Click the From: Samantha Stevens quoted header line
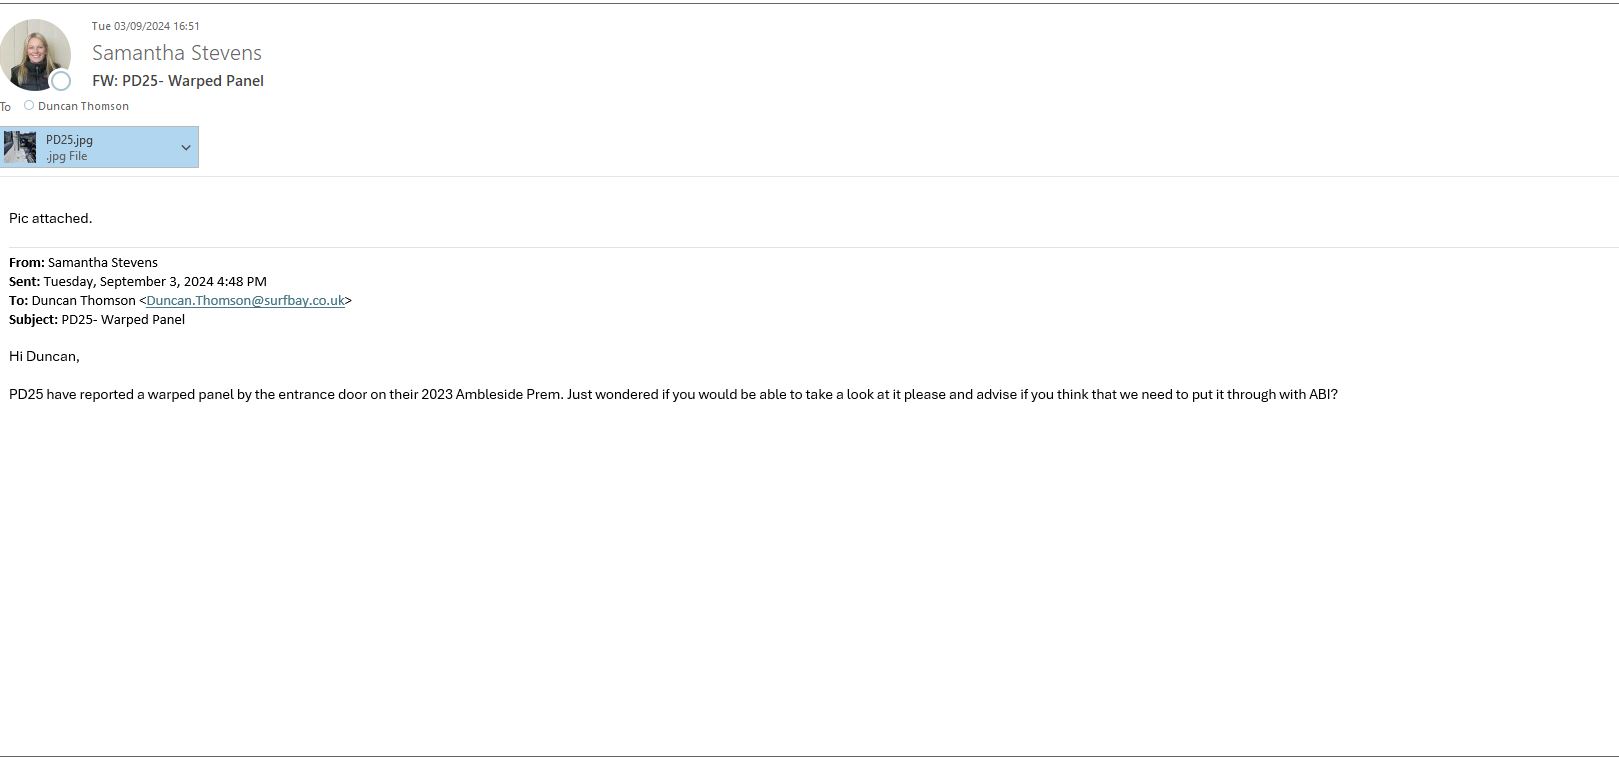Viewport: 1619px width, 757px height. (83, 262)
